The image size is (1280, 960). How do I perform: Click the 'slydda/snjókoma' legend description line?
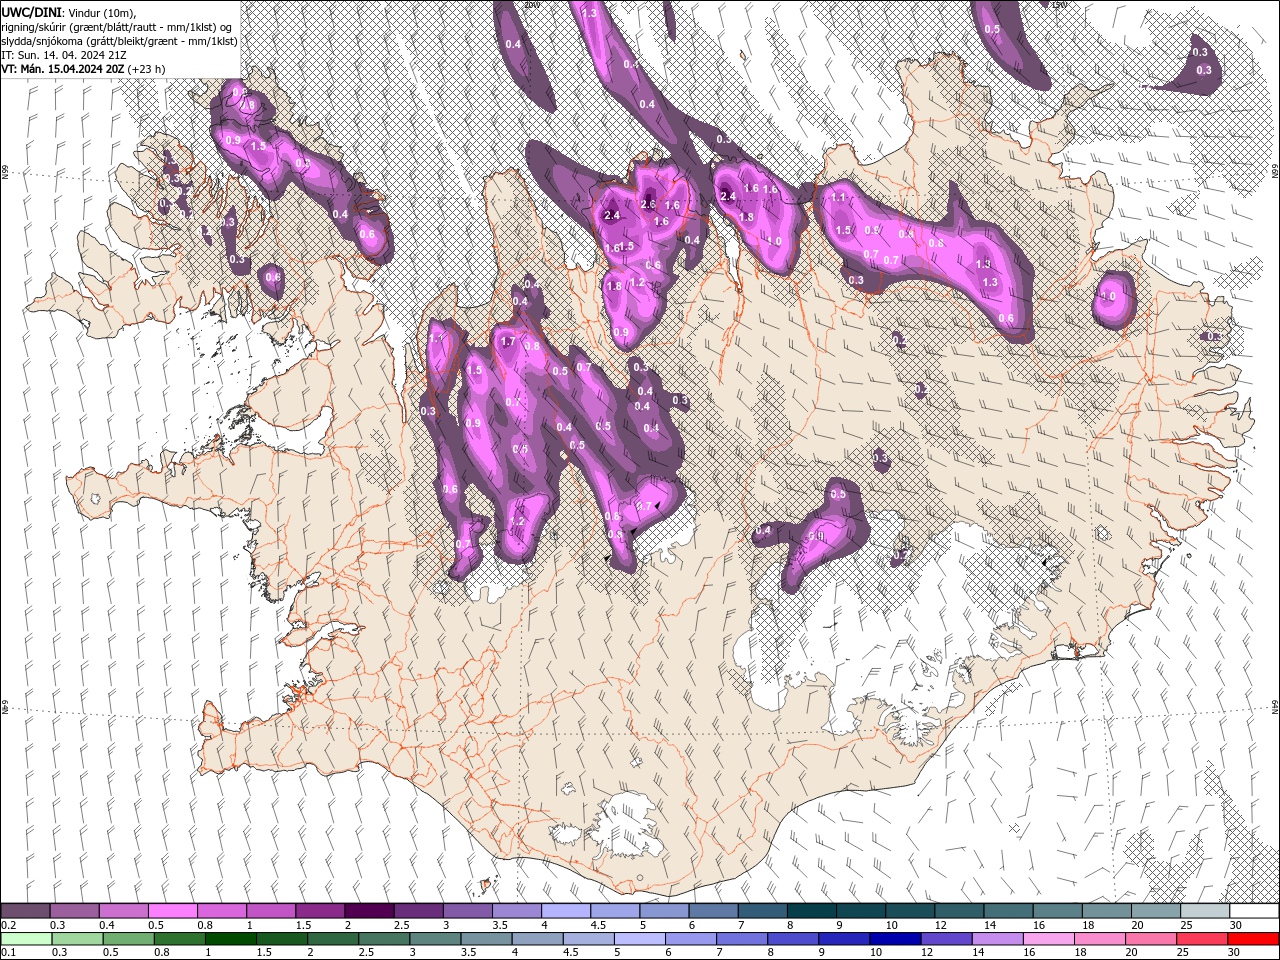[119, 41]
